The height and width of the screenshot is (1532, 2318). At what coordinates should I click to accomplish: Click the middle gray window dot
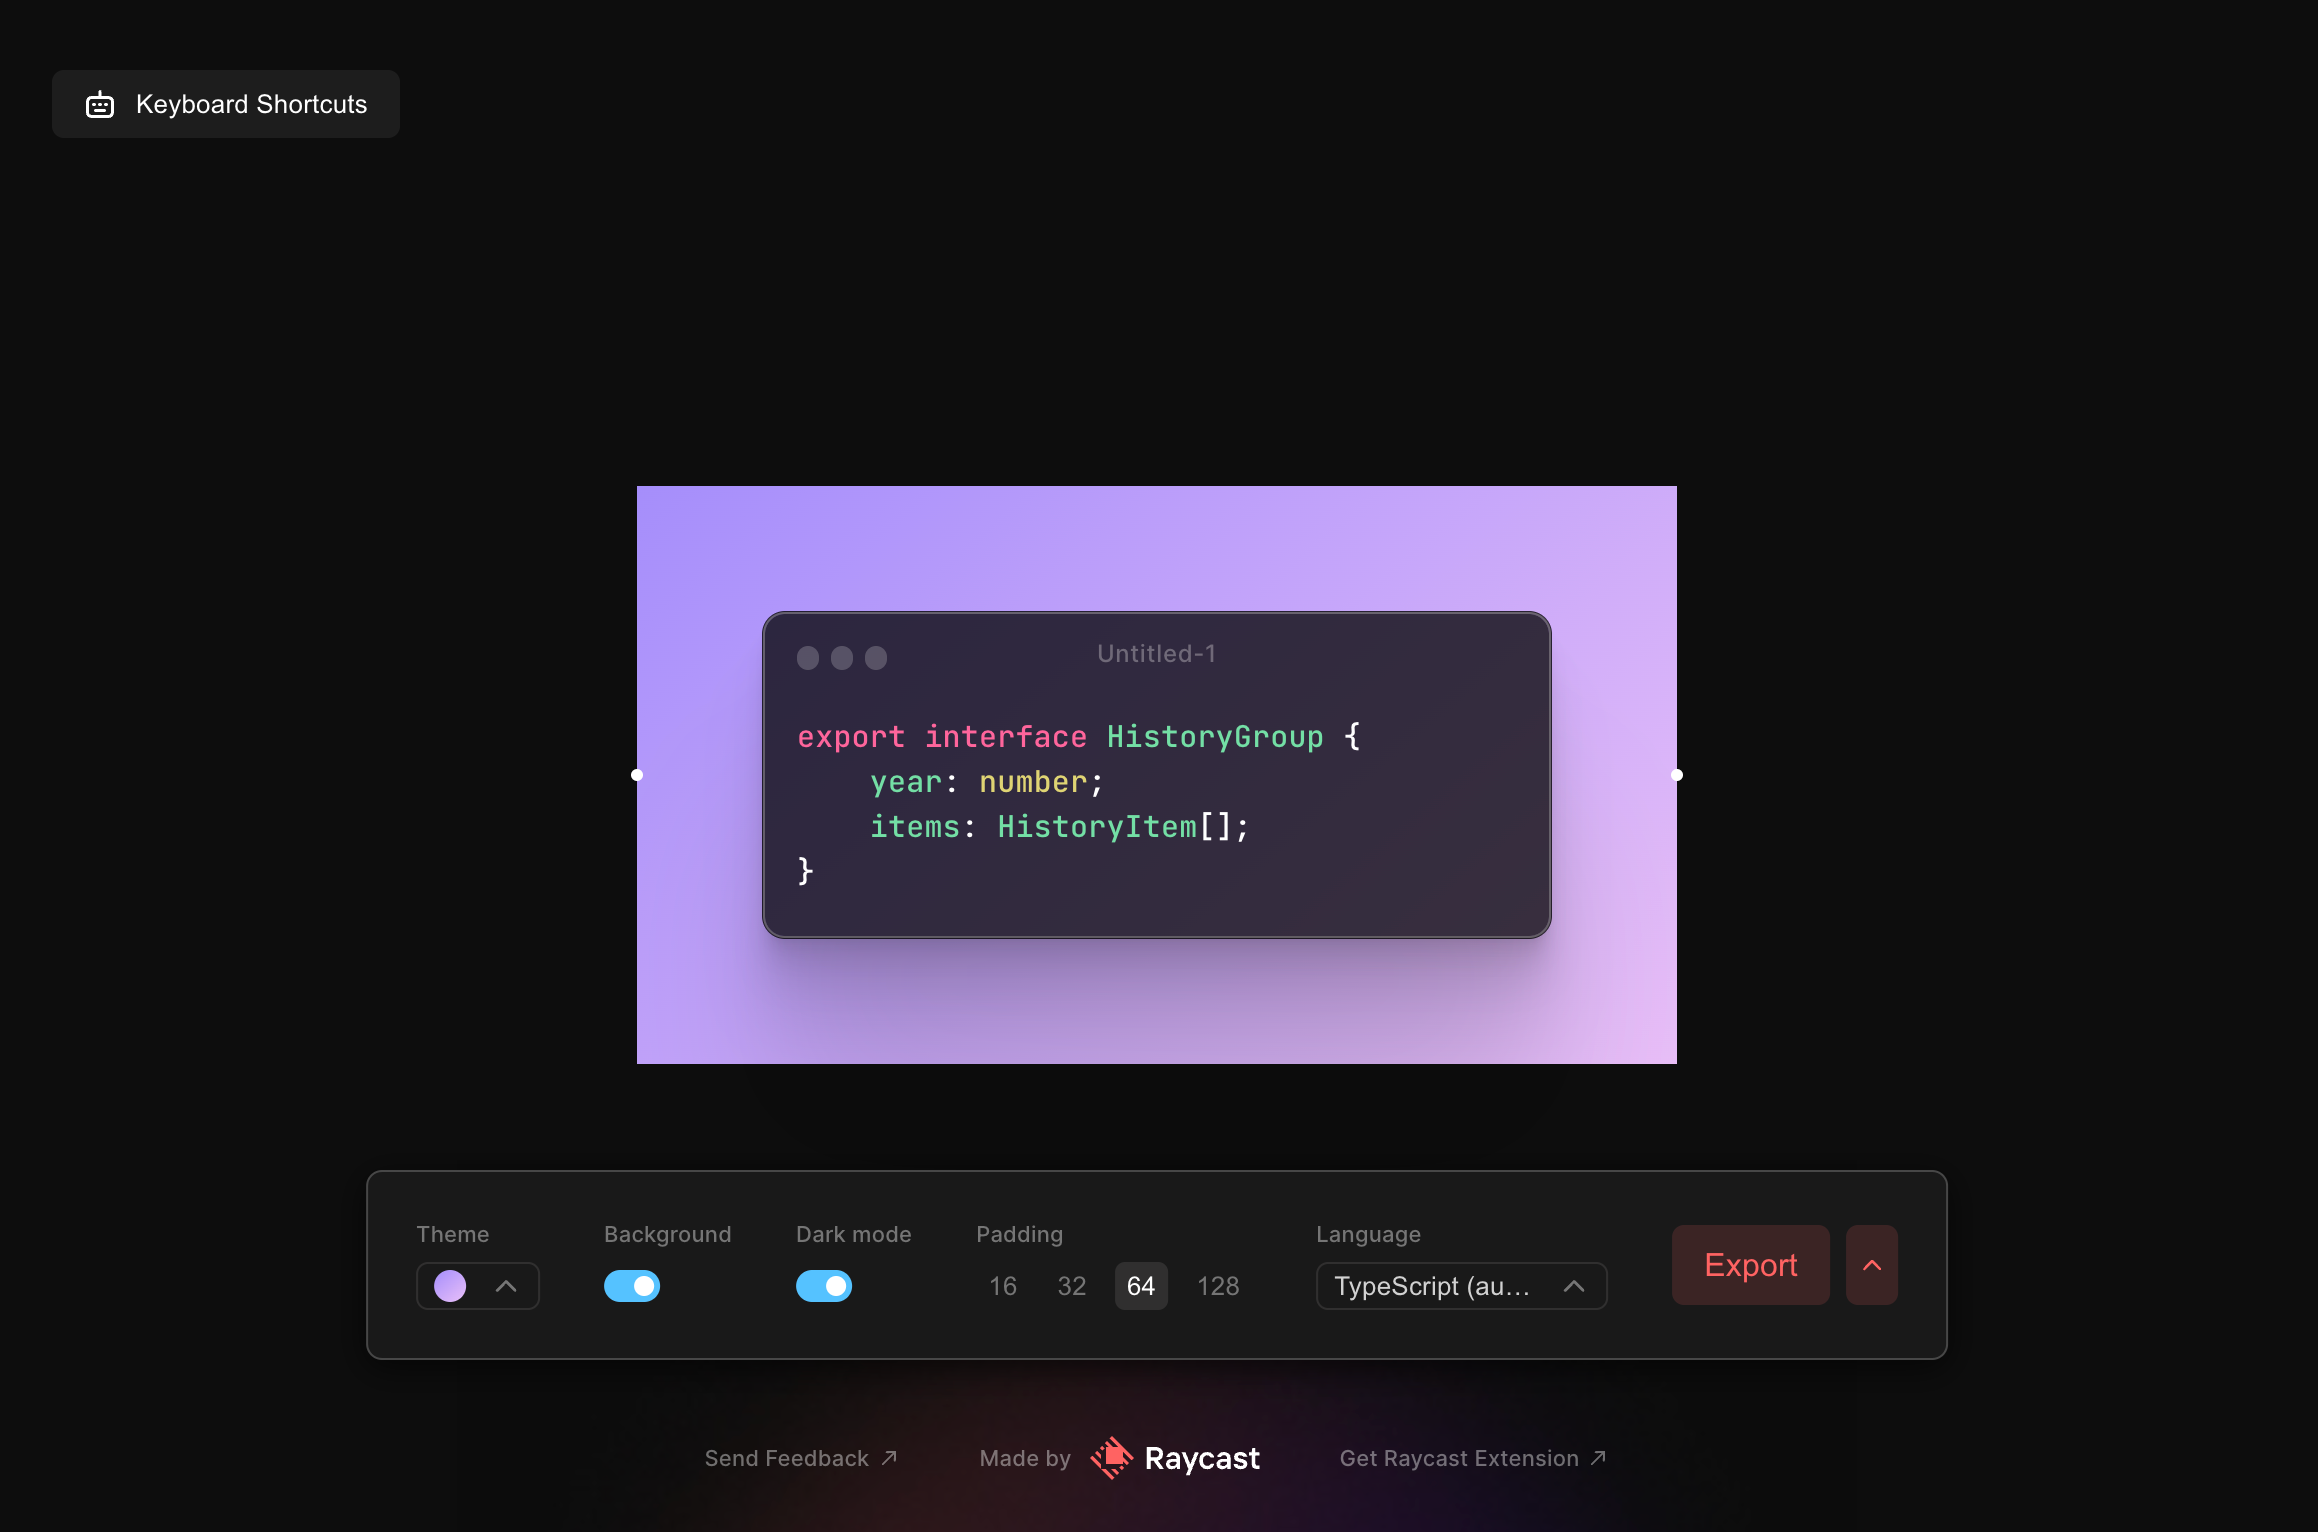842,658
